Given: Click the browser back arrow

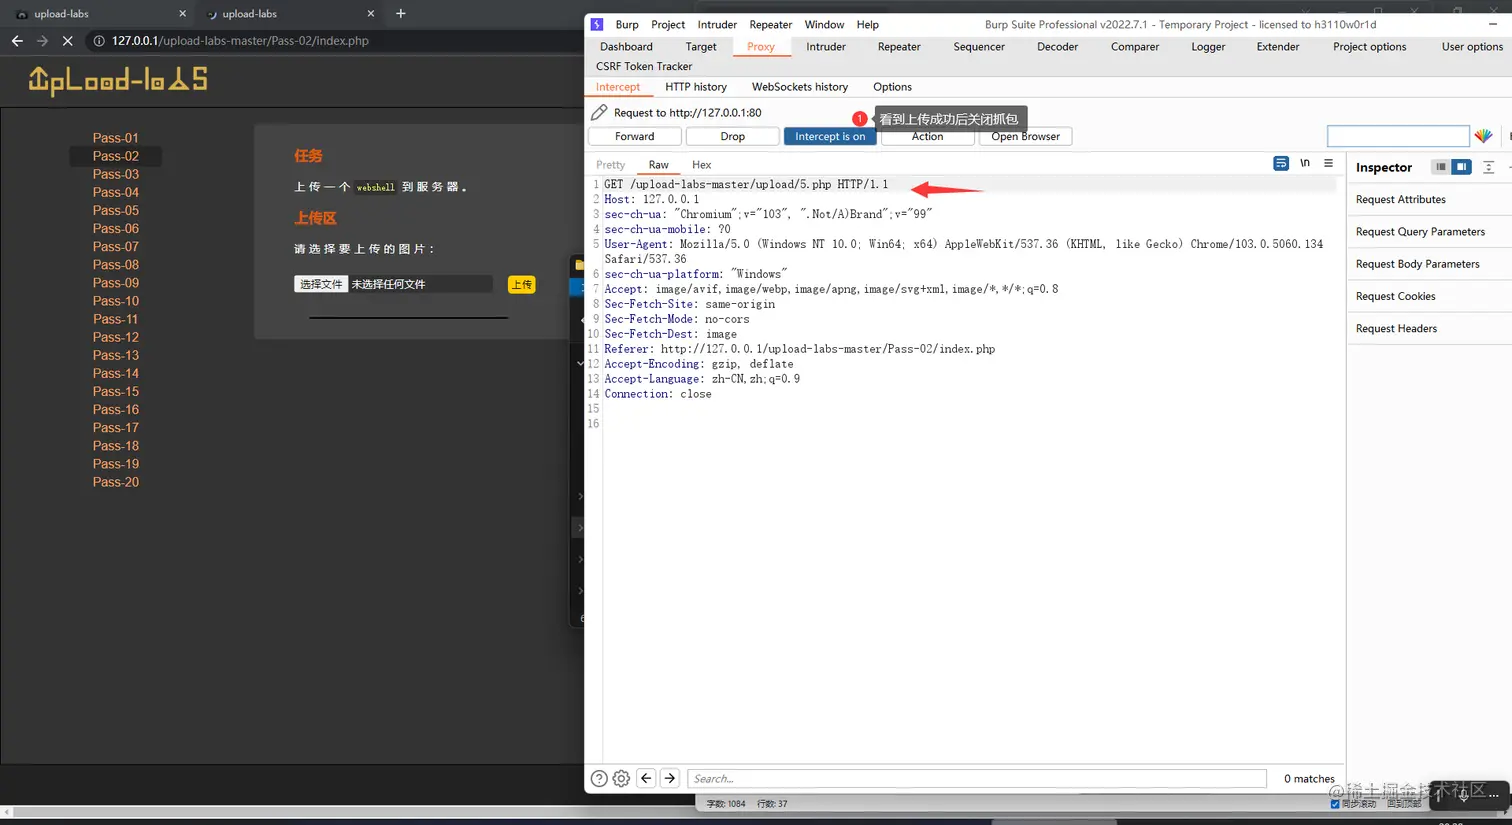Looking at the screenshot, I should point(16,41).
